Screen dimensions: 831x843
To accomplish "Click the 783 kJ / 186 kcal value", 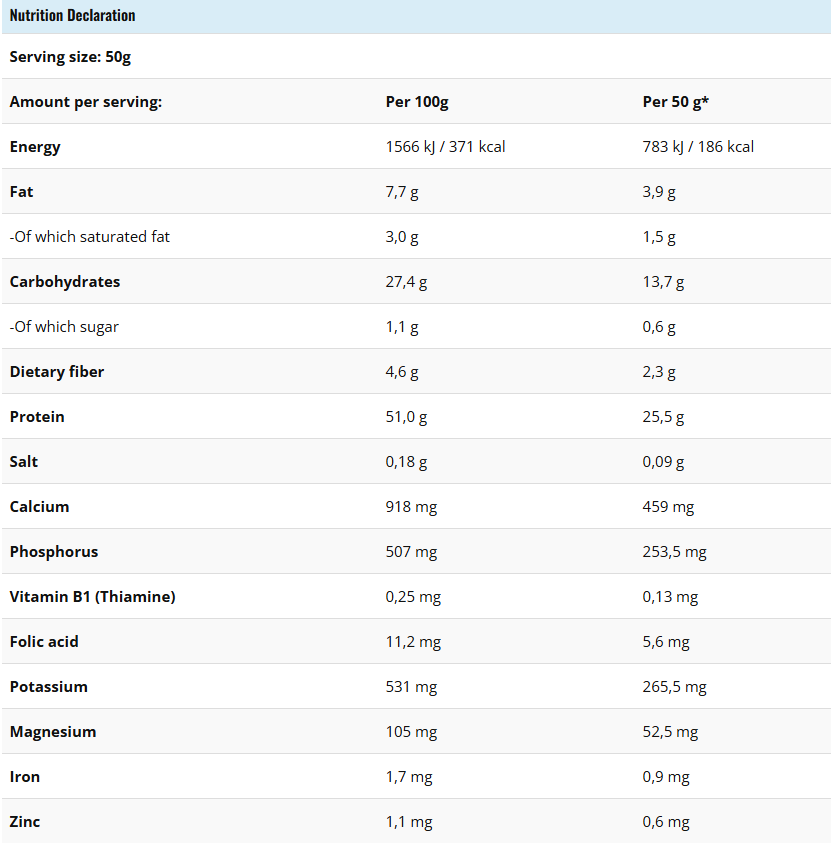I will [698, 147].
